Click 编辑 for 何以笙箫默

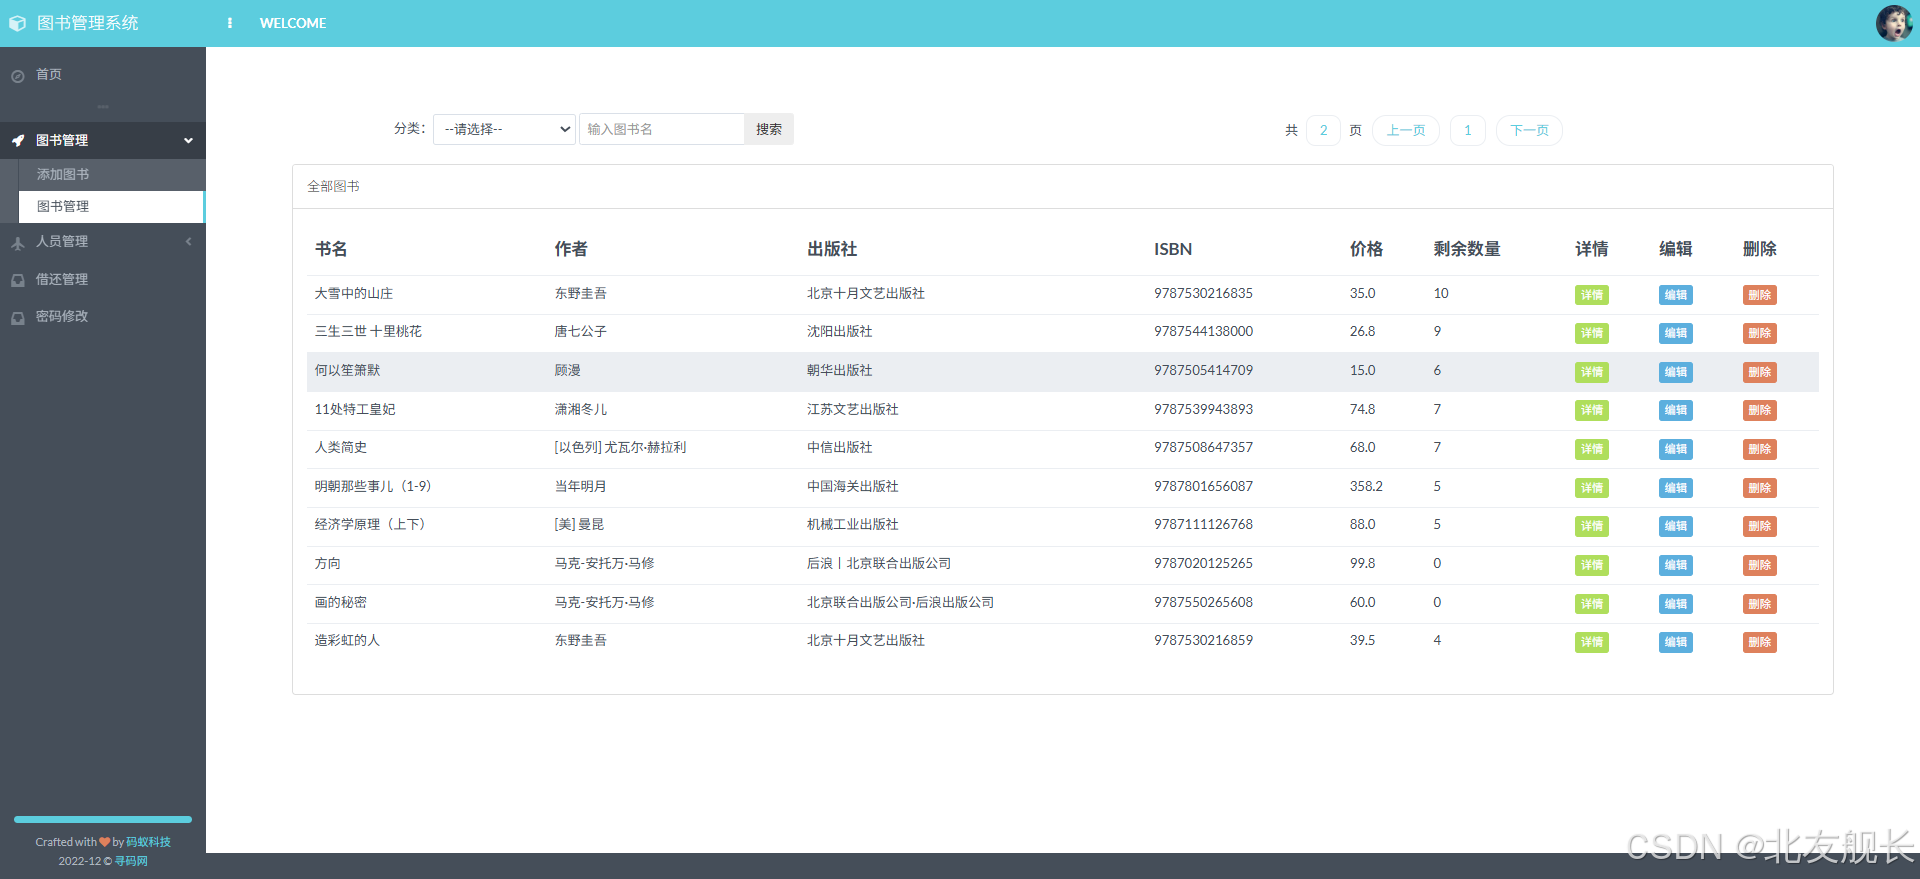pyautogui.click(x=1676, y=372)
